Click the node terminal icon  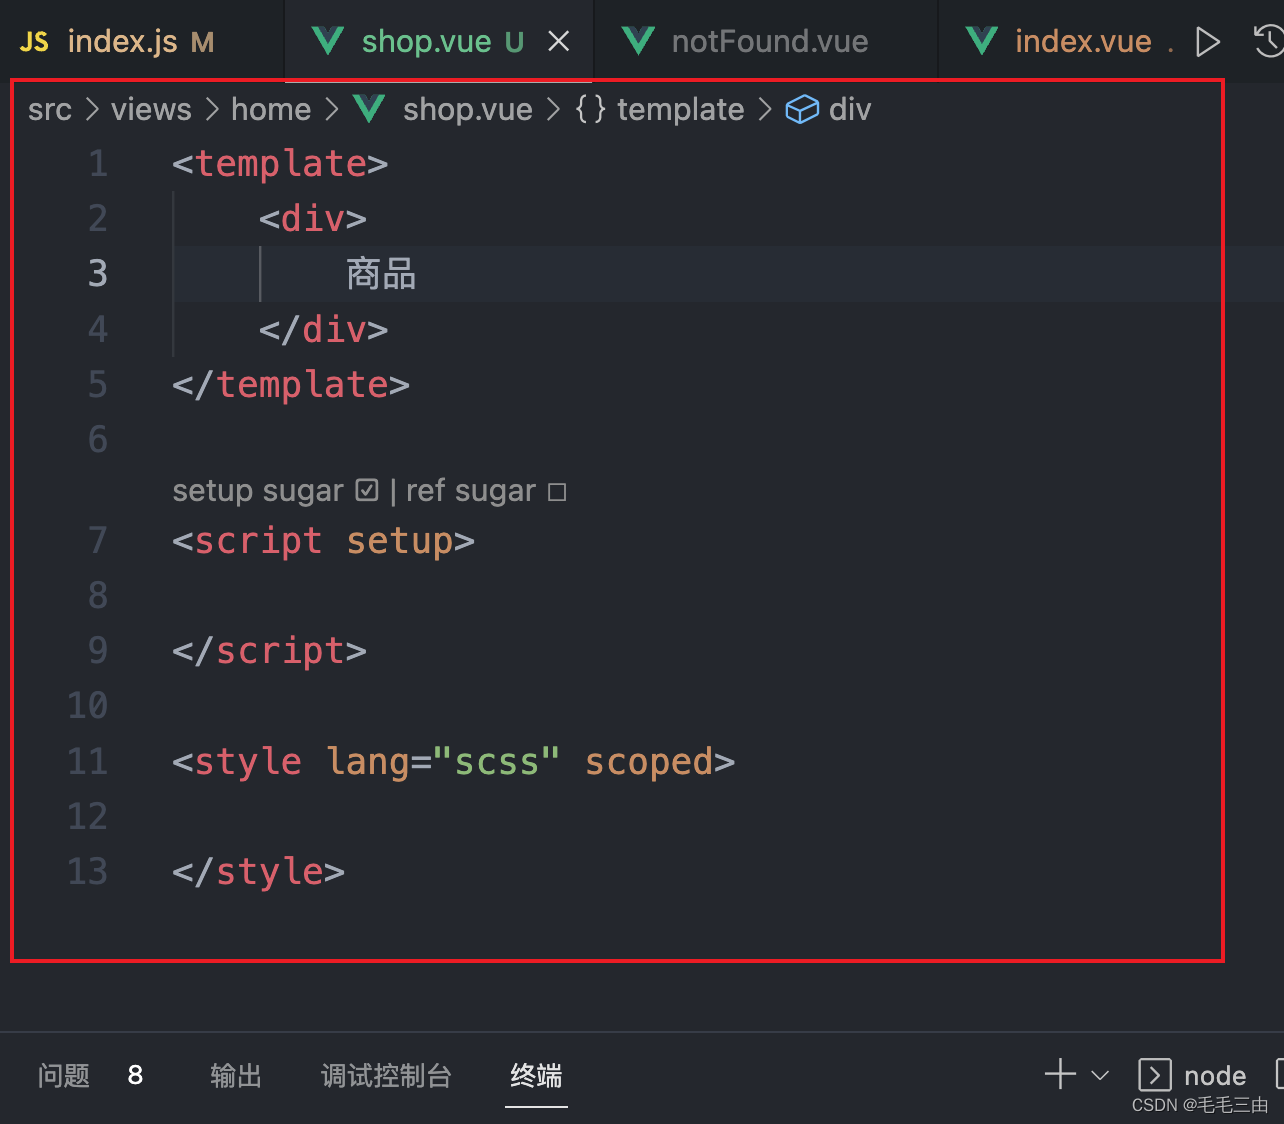click(x=1154, y=1075)
